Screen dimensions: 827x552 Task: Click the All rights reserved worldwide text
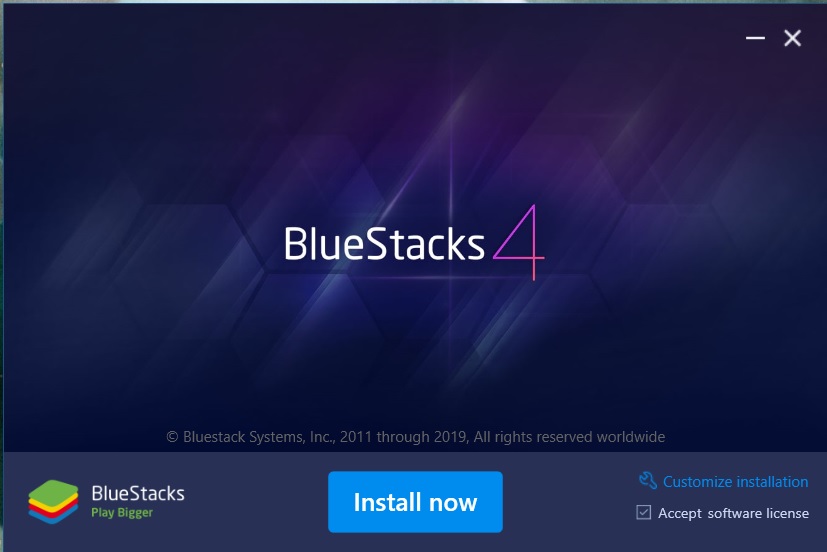point(569,437)
